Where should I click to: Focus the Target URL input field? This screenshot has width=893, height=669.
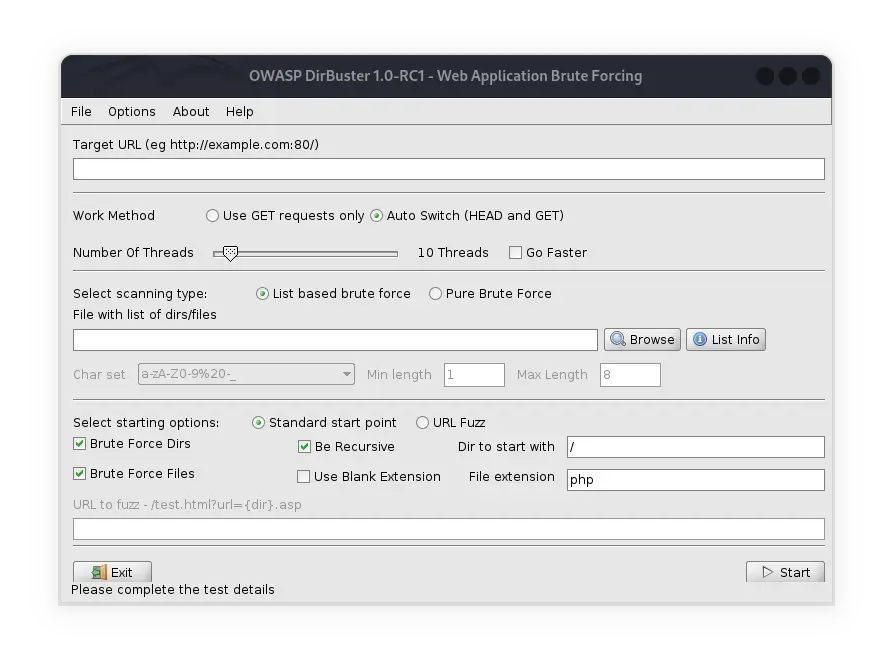tap(448, 169)
